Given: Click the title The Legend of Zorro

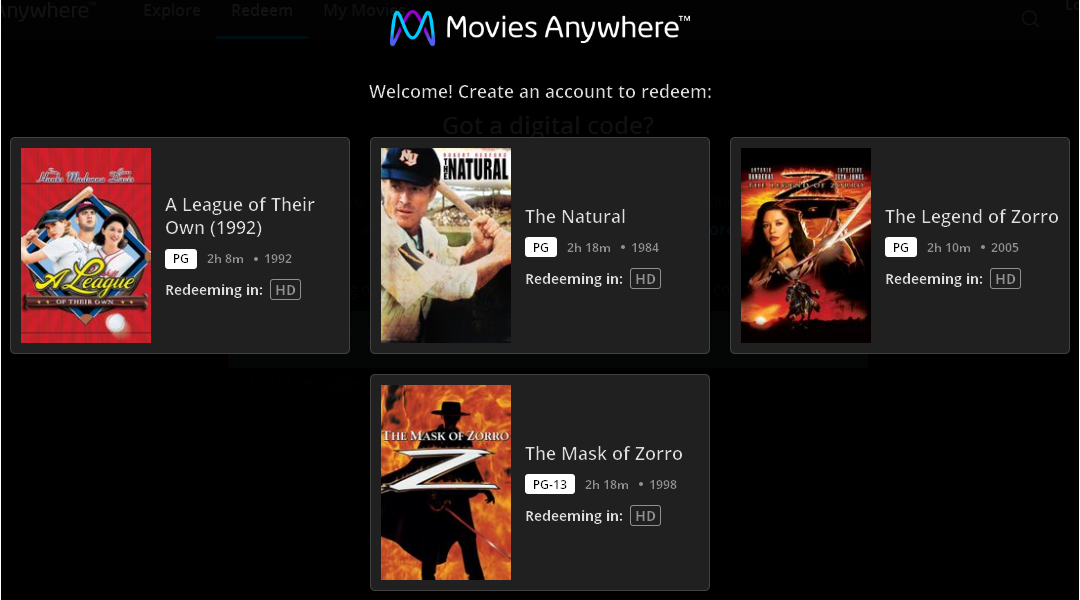Looking at the screenshot, I should coord(972,216).
